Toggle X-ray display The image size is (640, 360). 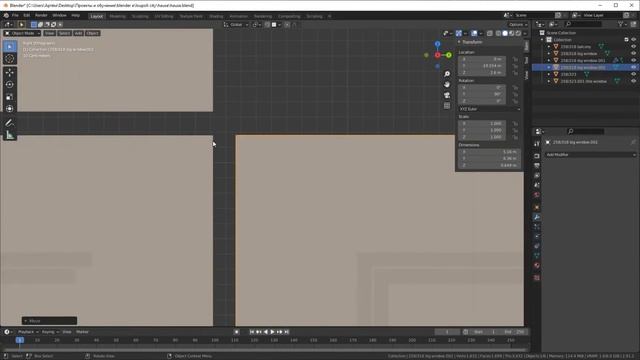[490, 33]
